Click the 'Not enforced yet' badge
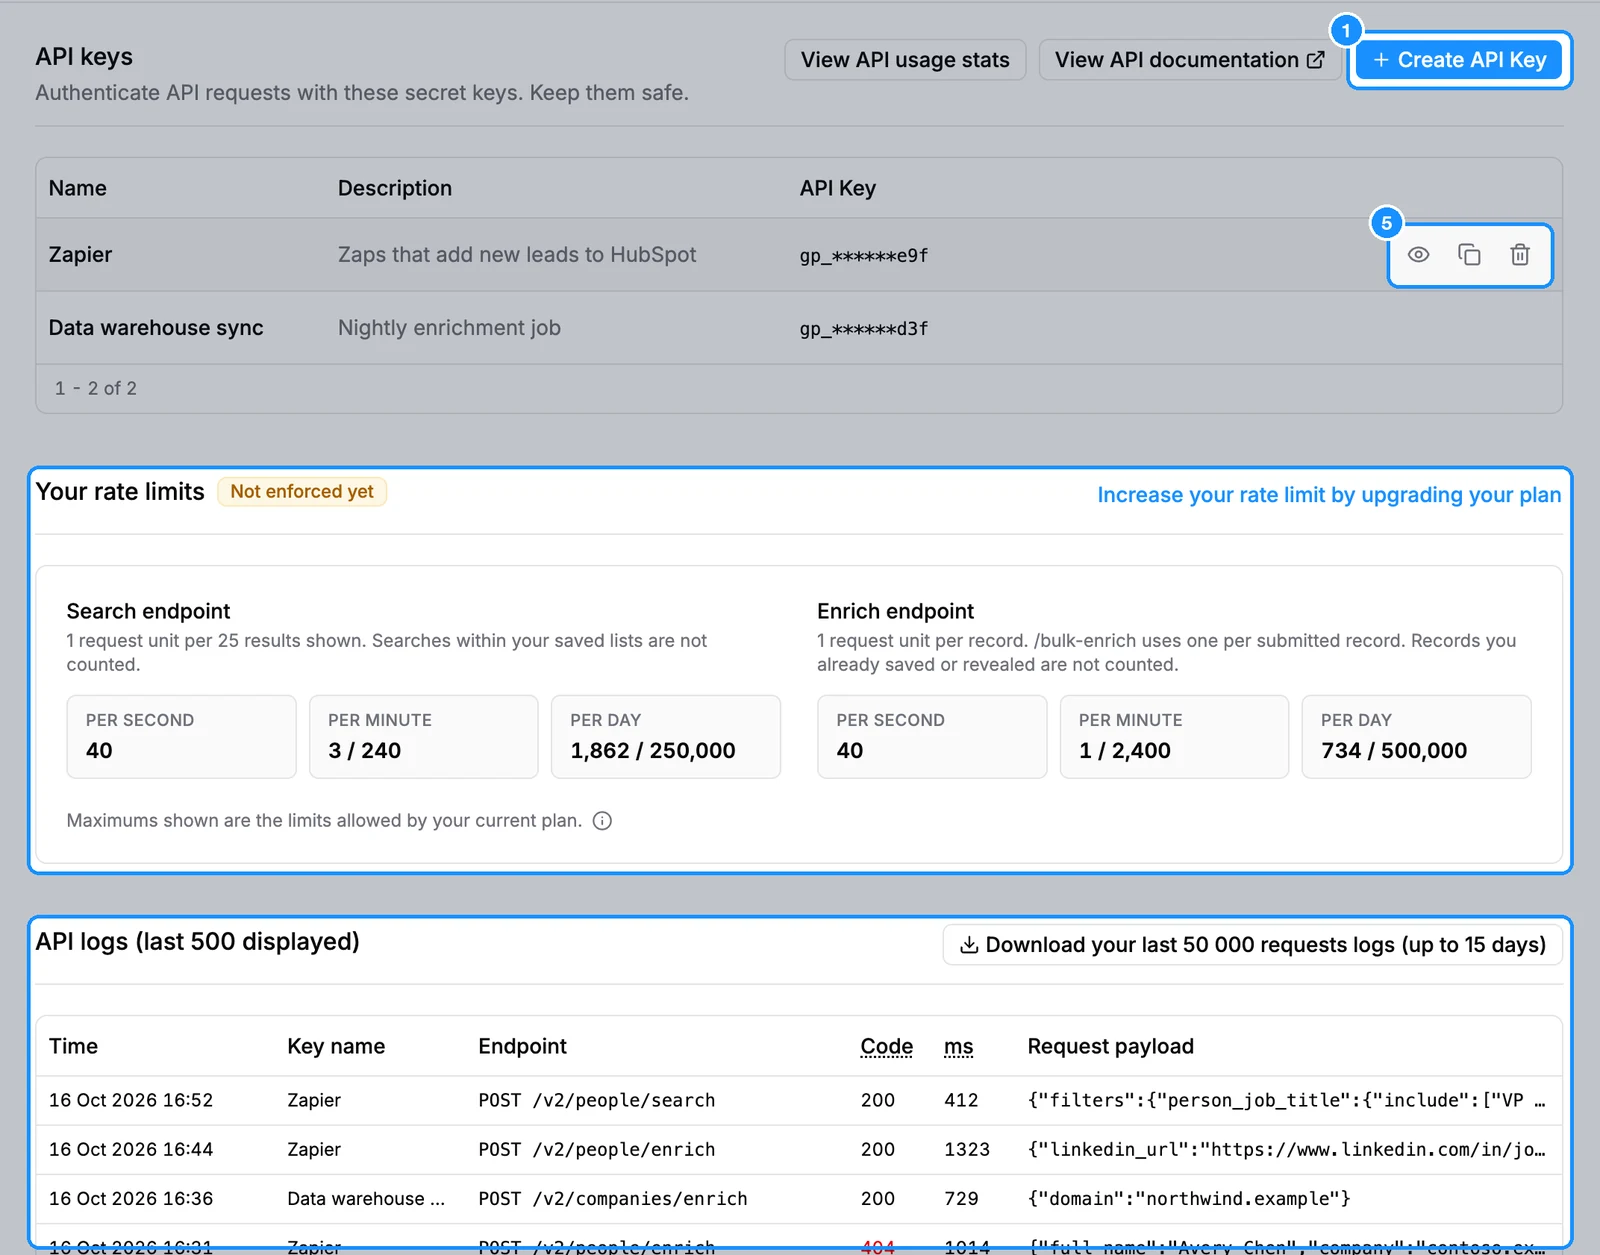 click(x=302, y=492)
